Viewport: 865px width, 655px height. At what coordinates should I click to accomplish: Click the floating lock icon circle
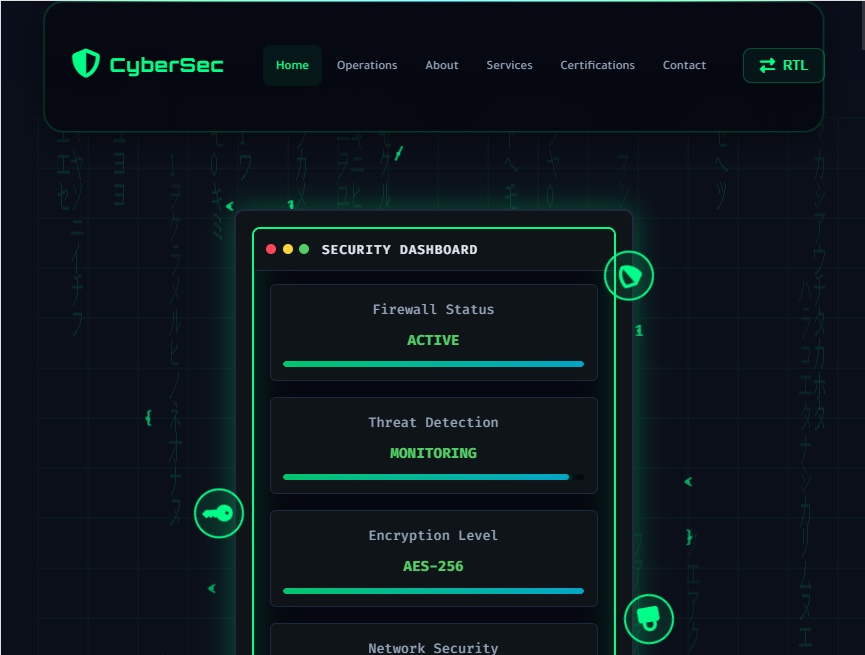pos(649,619)
